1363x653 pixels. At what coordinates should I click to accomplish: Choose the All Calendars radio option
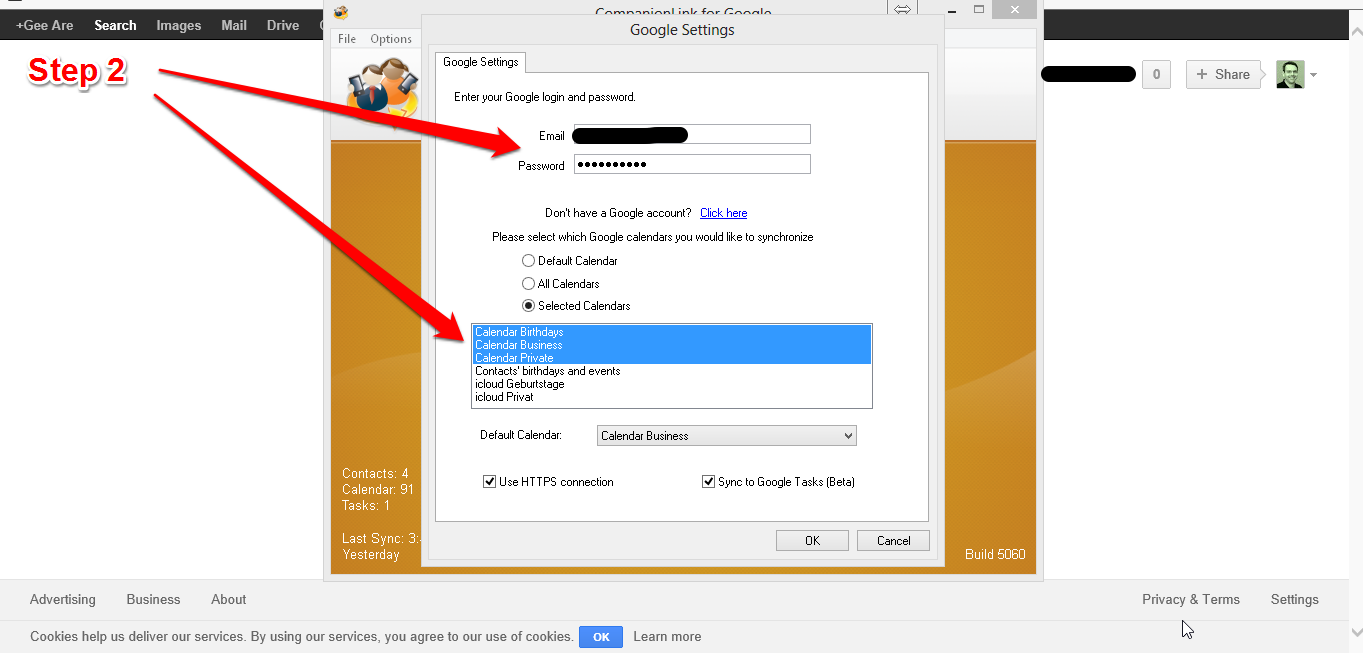tap(529, 284)
